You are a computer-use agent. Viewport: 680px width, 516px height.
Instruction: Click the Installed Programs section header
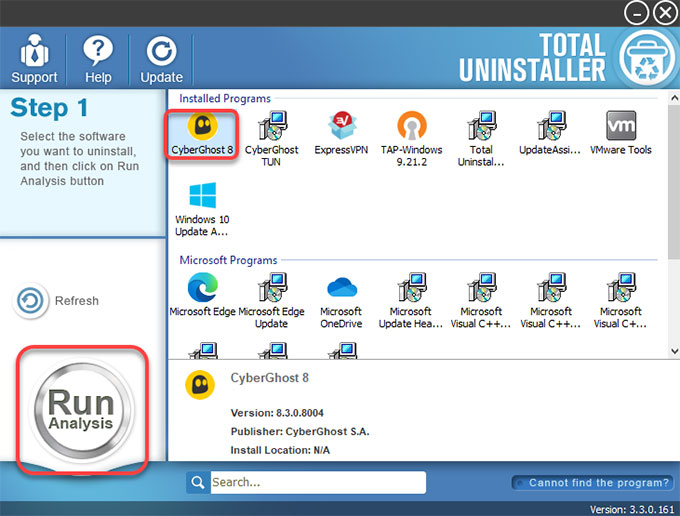pos(225,98)
